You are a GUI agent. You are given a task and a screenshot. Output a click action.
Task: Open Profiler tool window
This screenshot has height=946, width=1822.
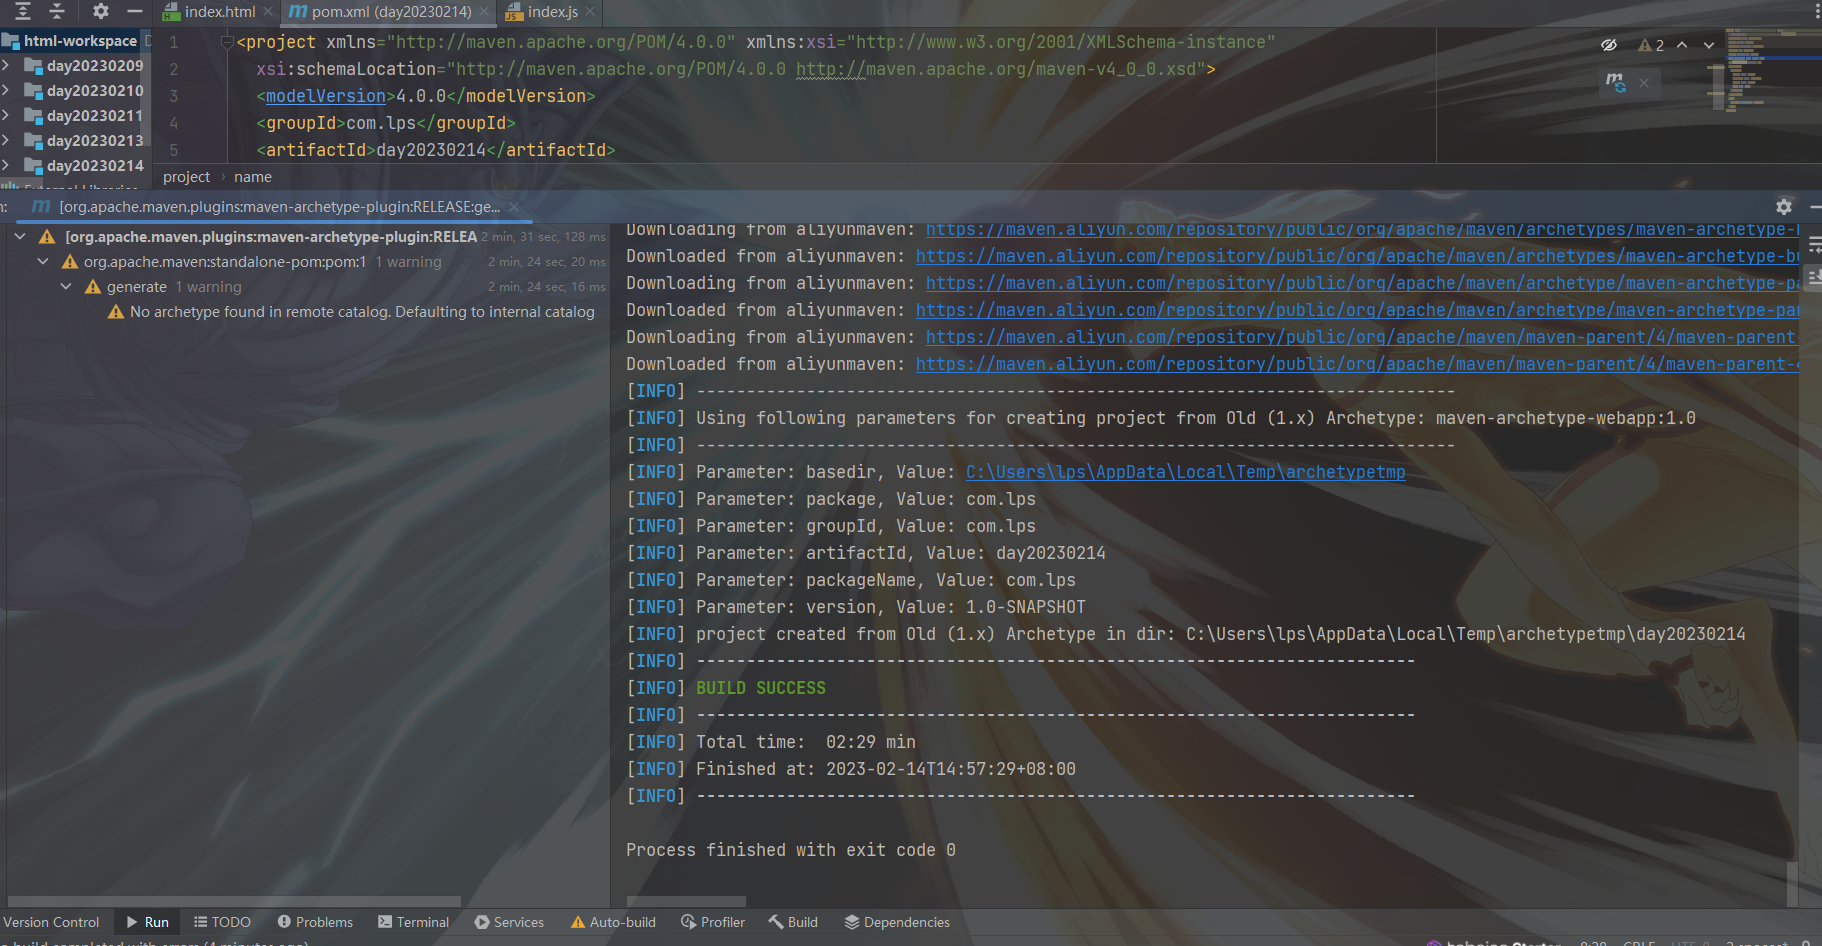tap(713, 922)
